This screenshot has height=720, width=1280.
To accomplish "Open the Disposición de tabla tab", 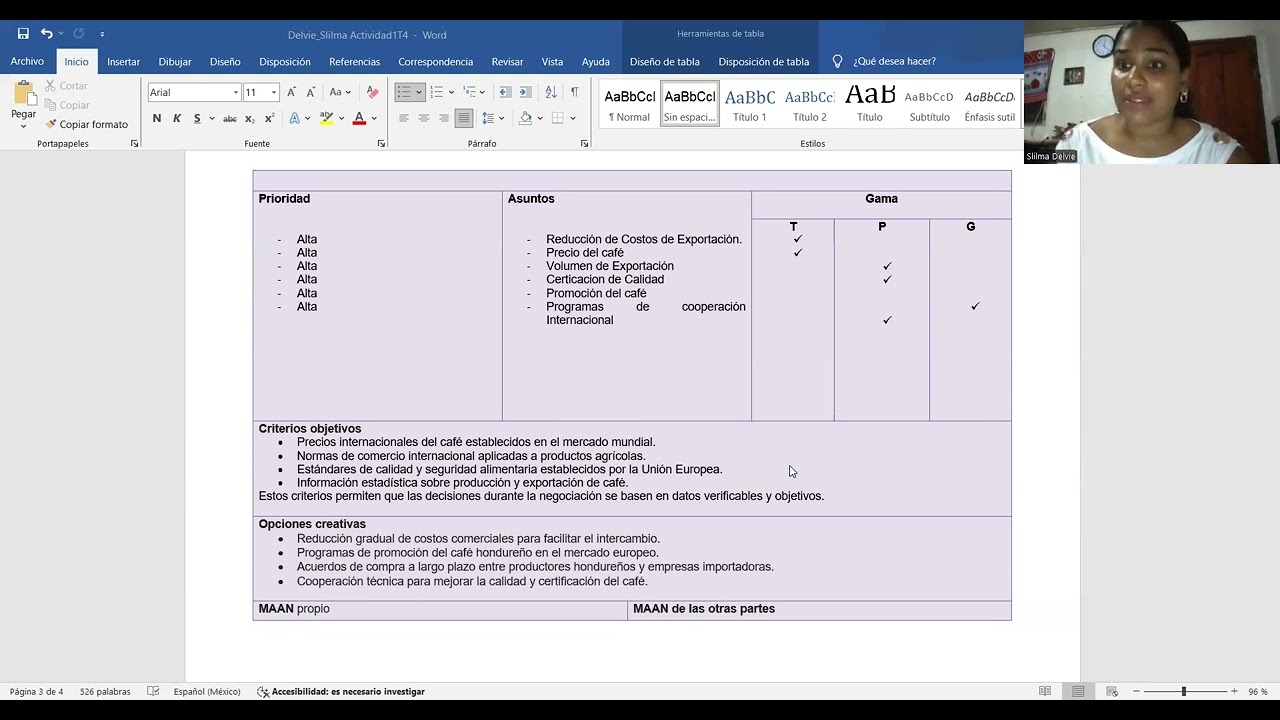I will 764,61.
